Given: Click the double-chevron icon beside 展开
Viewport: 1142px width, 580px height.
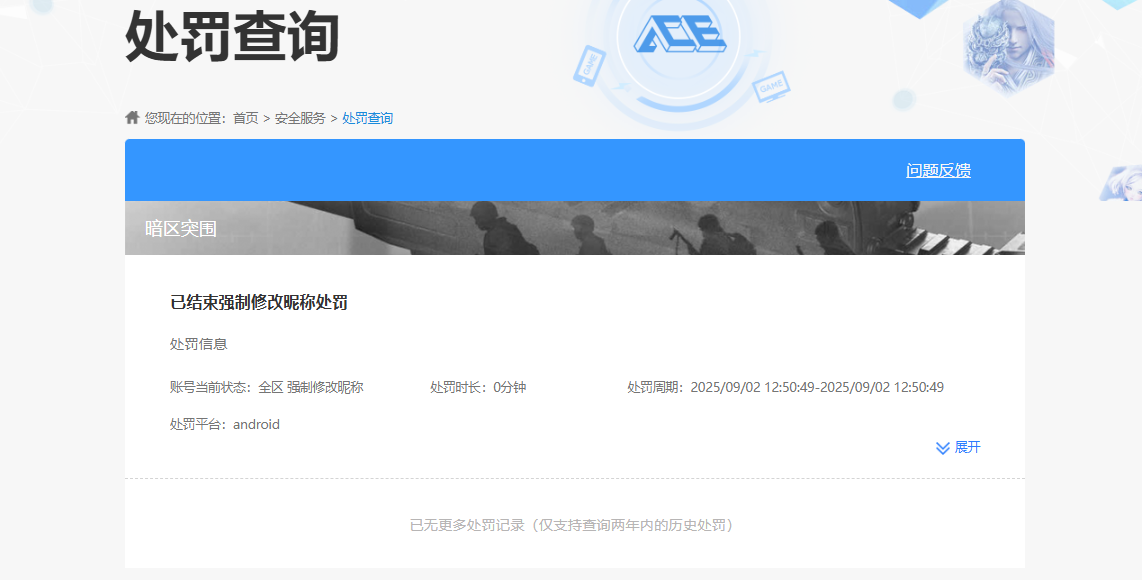Looking at the screenshot, I should (941, 448).
